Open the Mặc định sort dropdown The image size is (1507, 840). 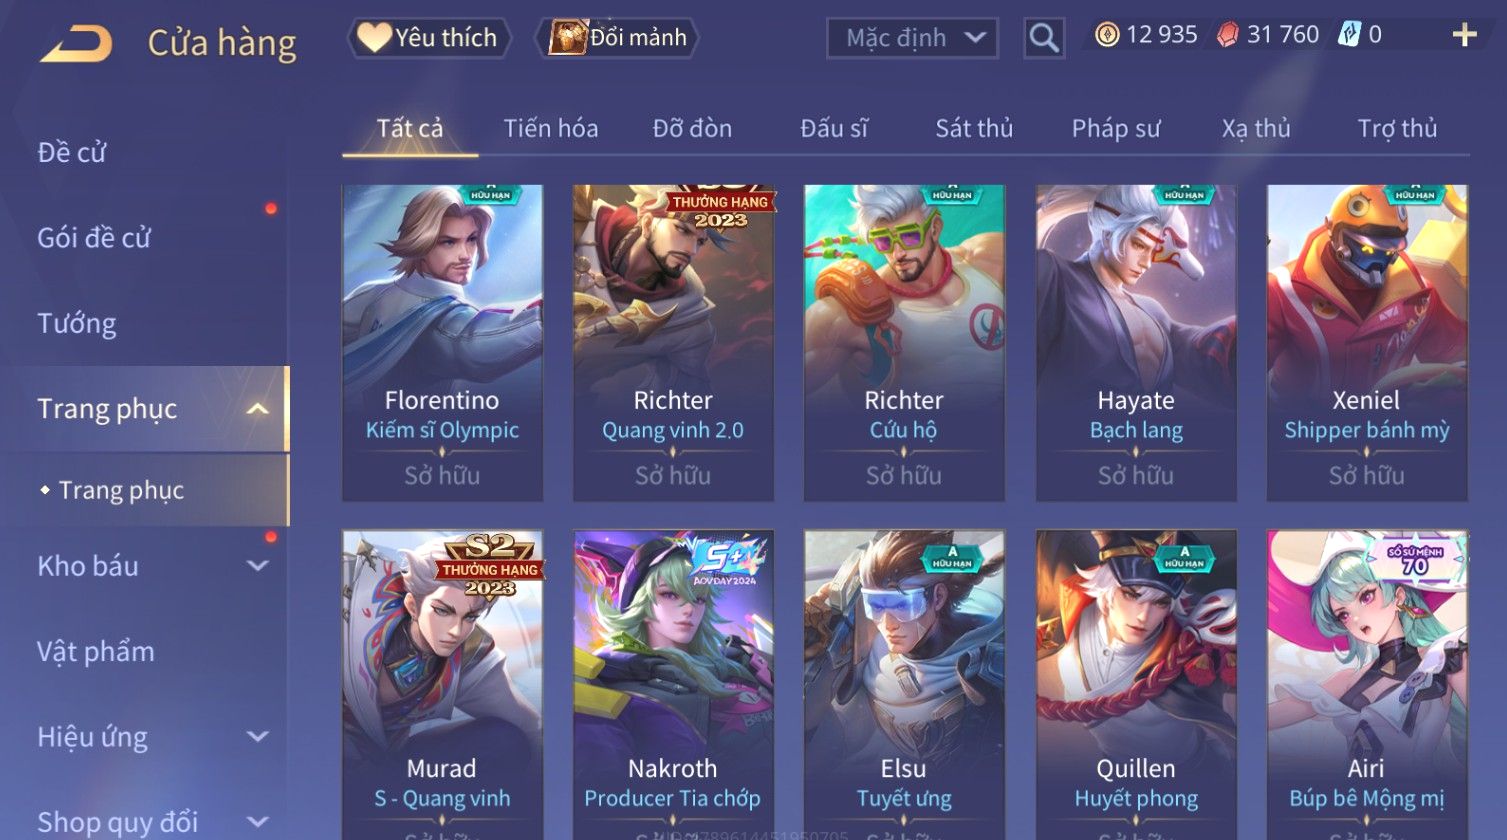[x=912, y=38]
